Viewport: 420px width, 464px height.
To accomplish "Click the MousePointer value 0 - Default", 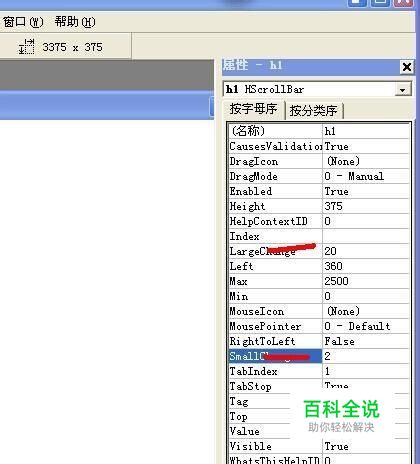I will click(366, 326).
